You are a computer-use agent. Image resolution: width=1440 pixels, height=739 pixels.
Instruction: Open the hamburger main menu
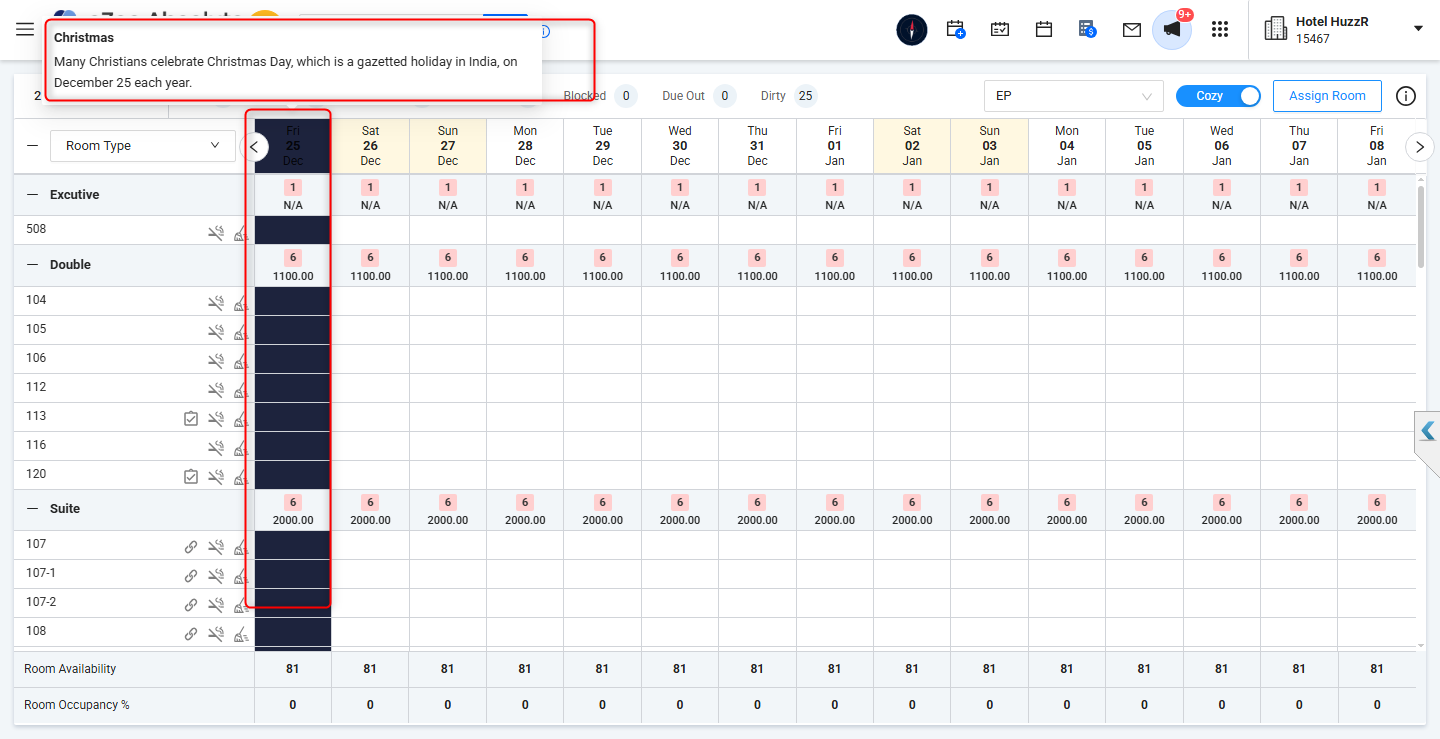(x=25, y=29)
